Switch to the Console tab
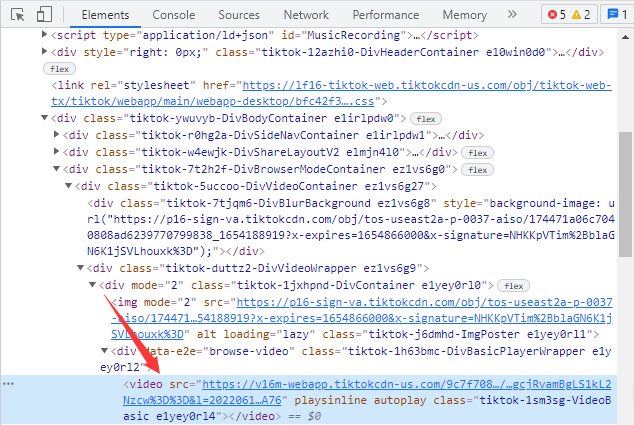Screen dimensions: 634x425 point(173,15)
